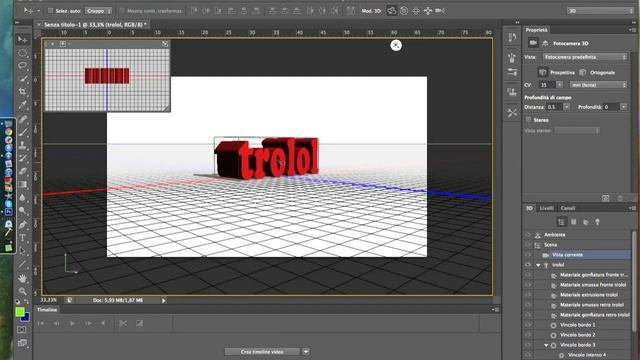Open the History panel icon in the dock
This screenshot has height=360, width=640.
[512, 38]
